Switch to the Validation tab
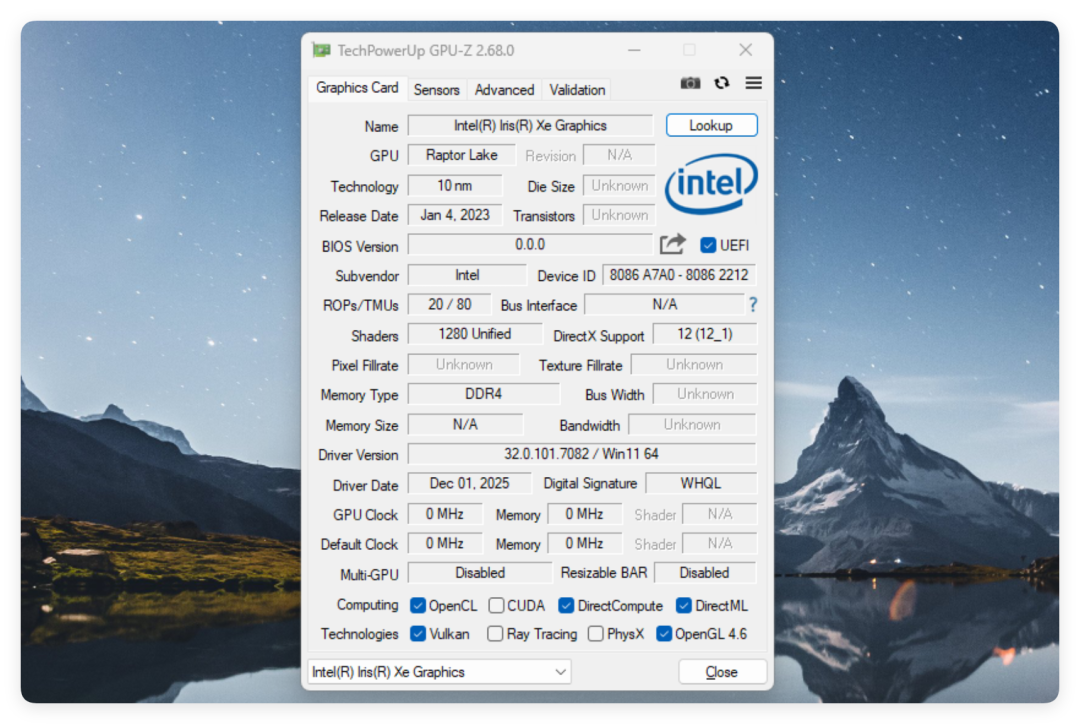The image size is (1080, 724). [577, 90]
